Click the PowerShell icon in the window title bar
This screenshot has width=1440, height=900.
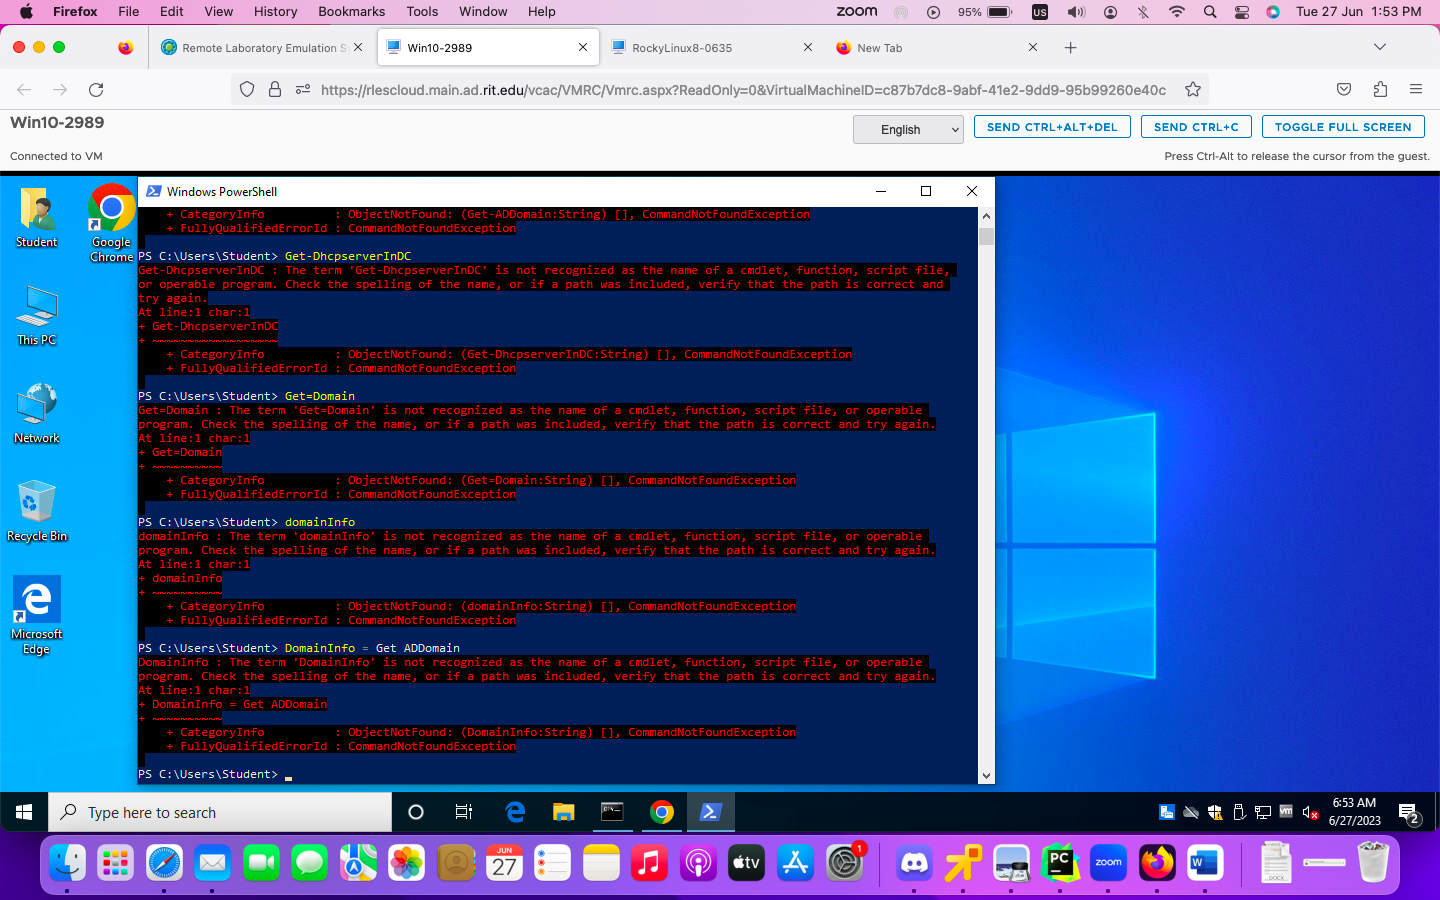coord(154,191)
